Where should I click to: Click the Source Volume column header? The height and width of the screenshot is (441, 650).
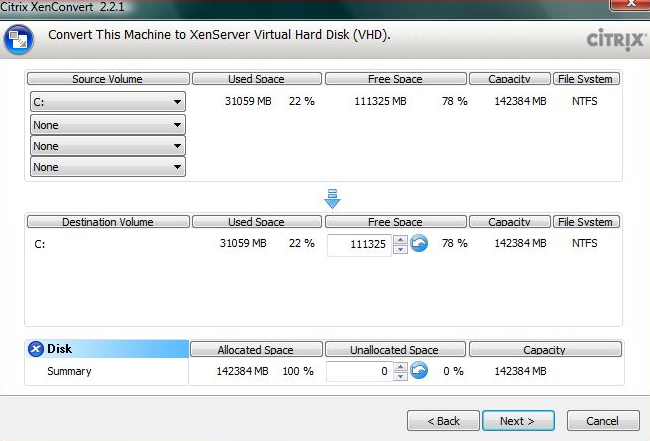107,79
